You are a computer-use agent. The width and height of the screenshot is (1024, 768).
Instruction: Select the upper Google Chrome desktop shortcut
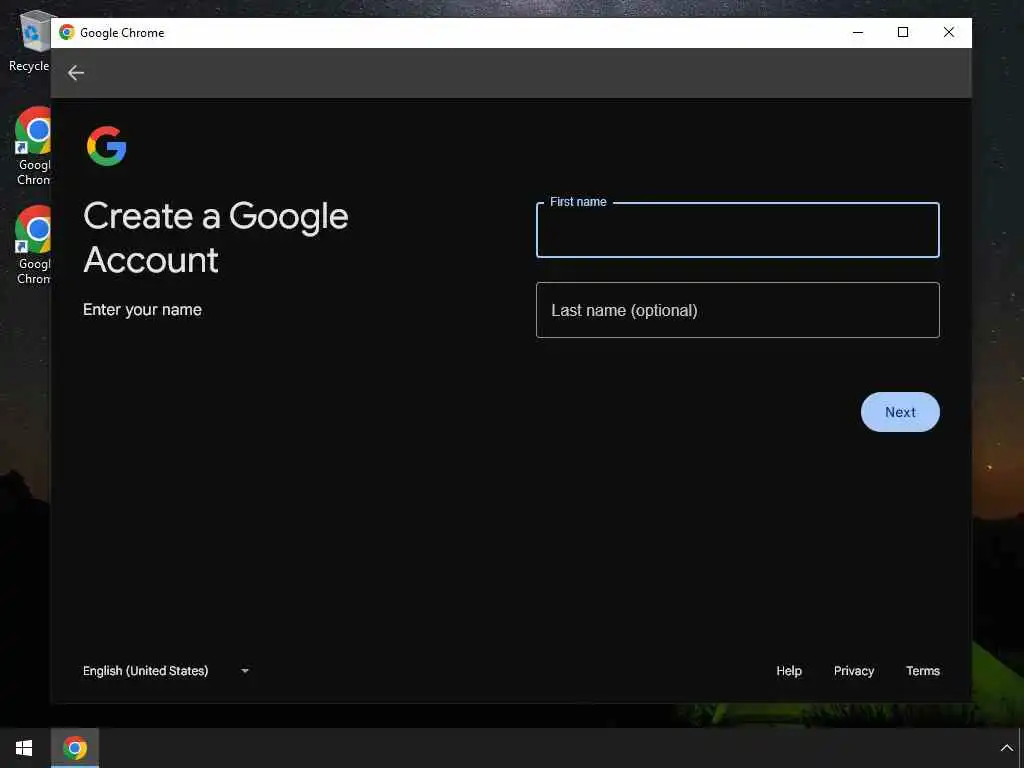tap(33, 146)
